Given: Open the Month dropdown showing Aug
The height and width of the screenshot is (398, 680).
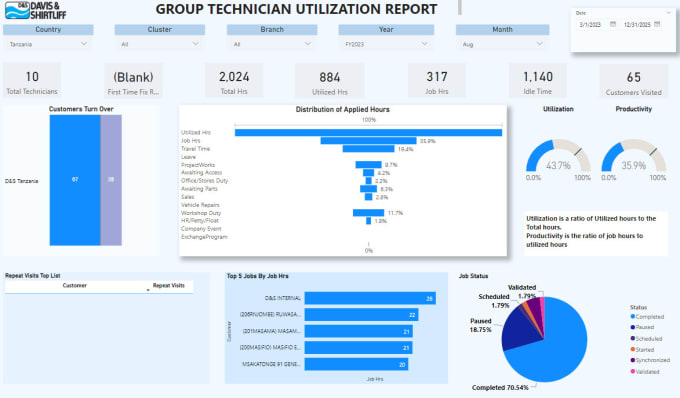Looking at the screenshot, I should click(502, 44).
